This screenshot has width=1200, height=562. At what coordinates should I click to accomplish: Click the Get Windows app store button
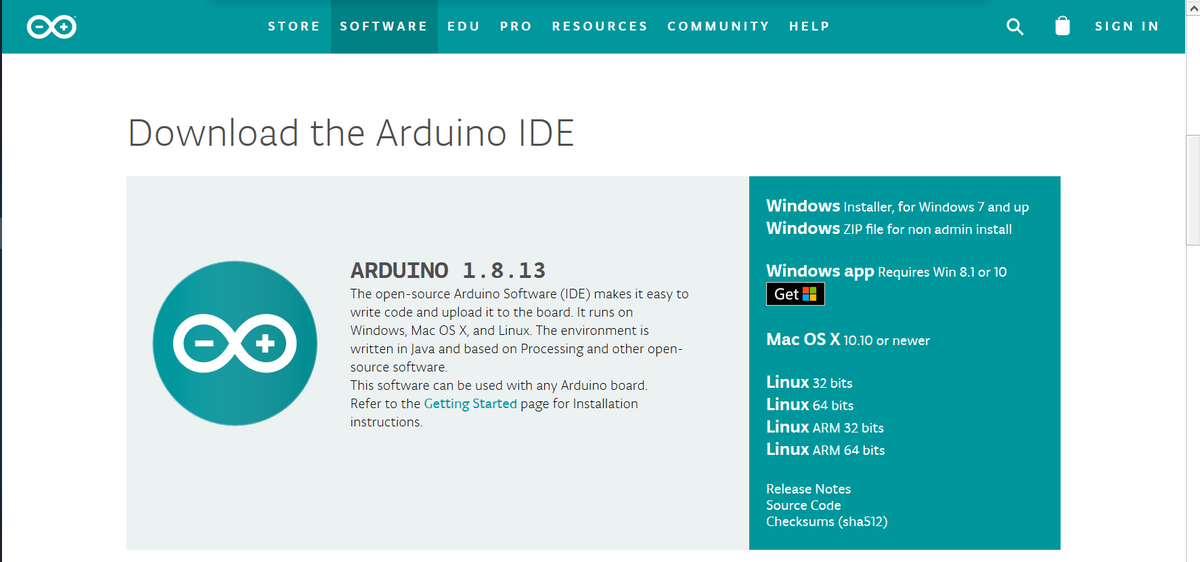(795, 294)
